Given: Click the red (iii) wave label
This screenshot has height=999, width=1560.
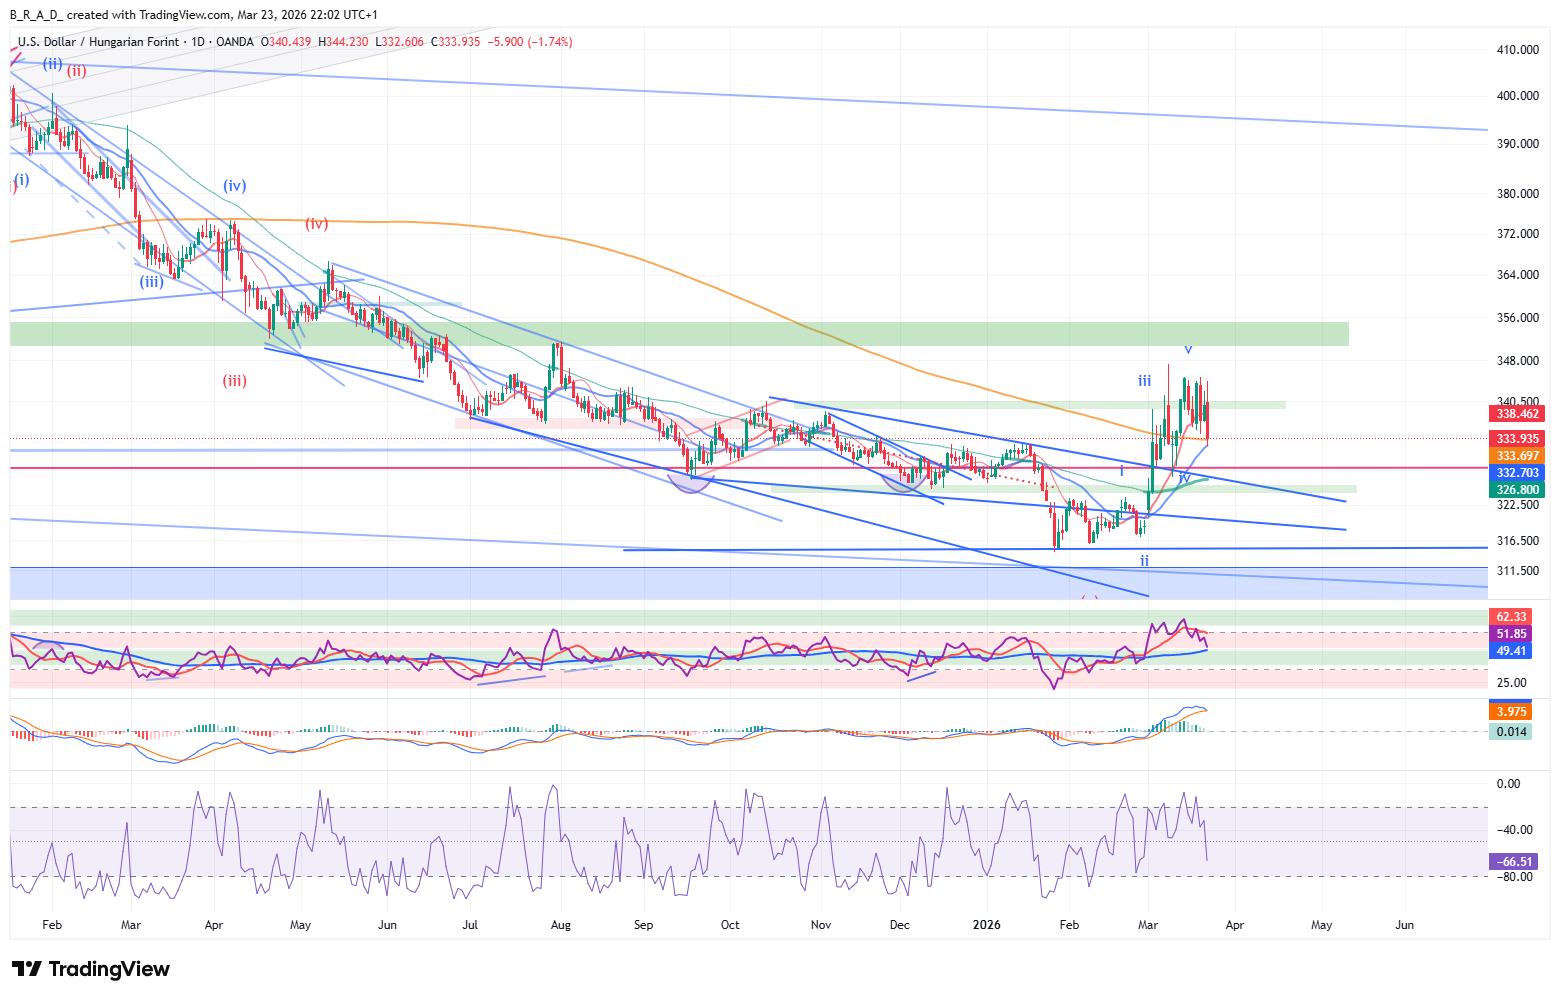Looking at the screenshot, I should point(234,381).
